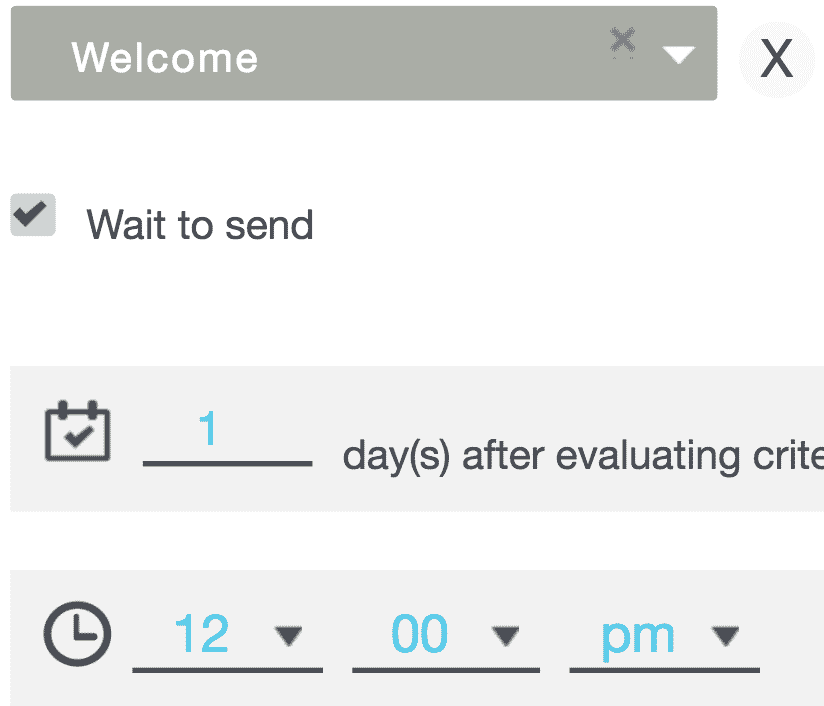Uncheck the Wait to send checkbox
Viewport: 824px width, 706px height.
pyautogui.click(x=33, y=215)
